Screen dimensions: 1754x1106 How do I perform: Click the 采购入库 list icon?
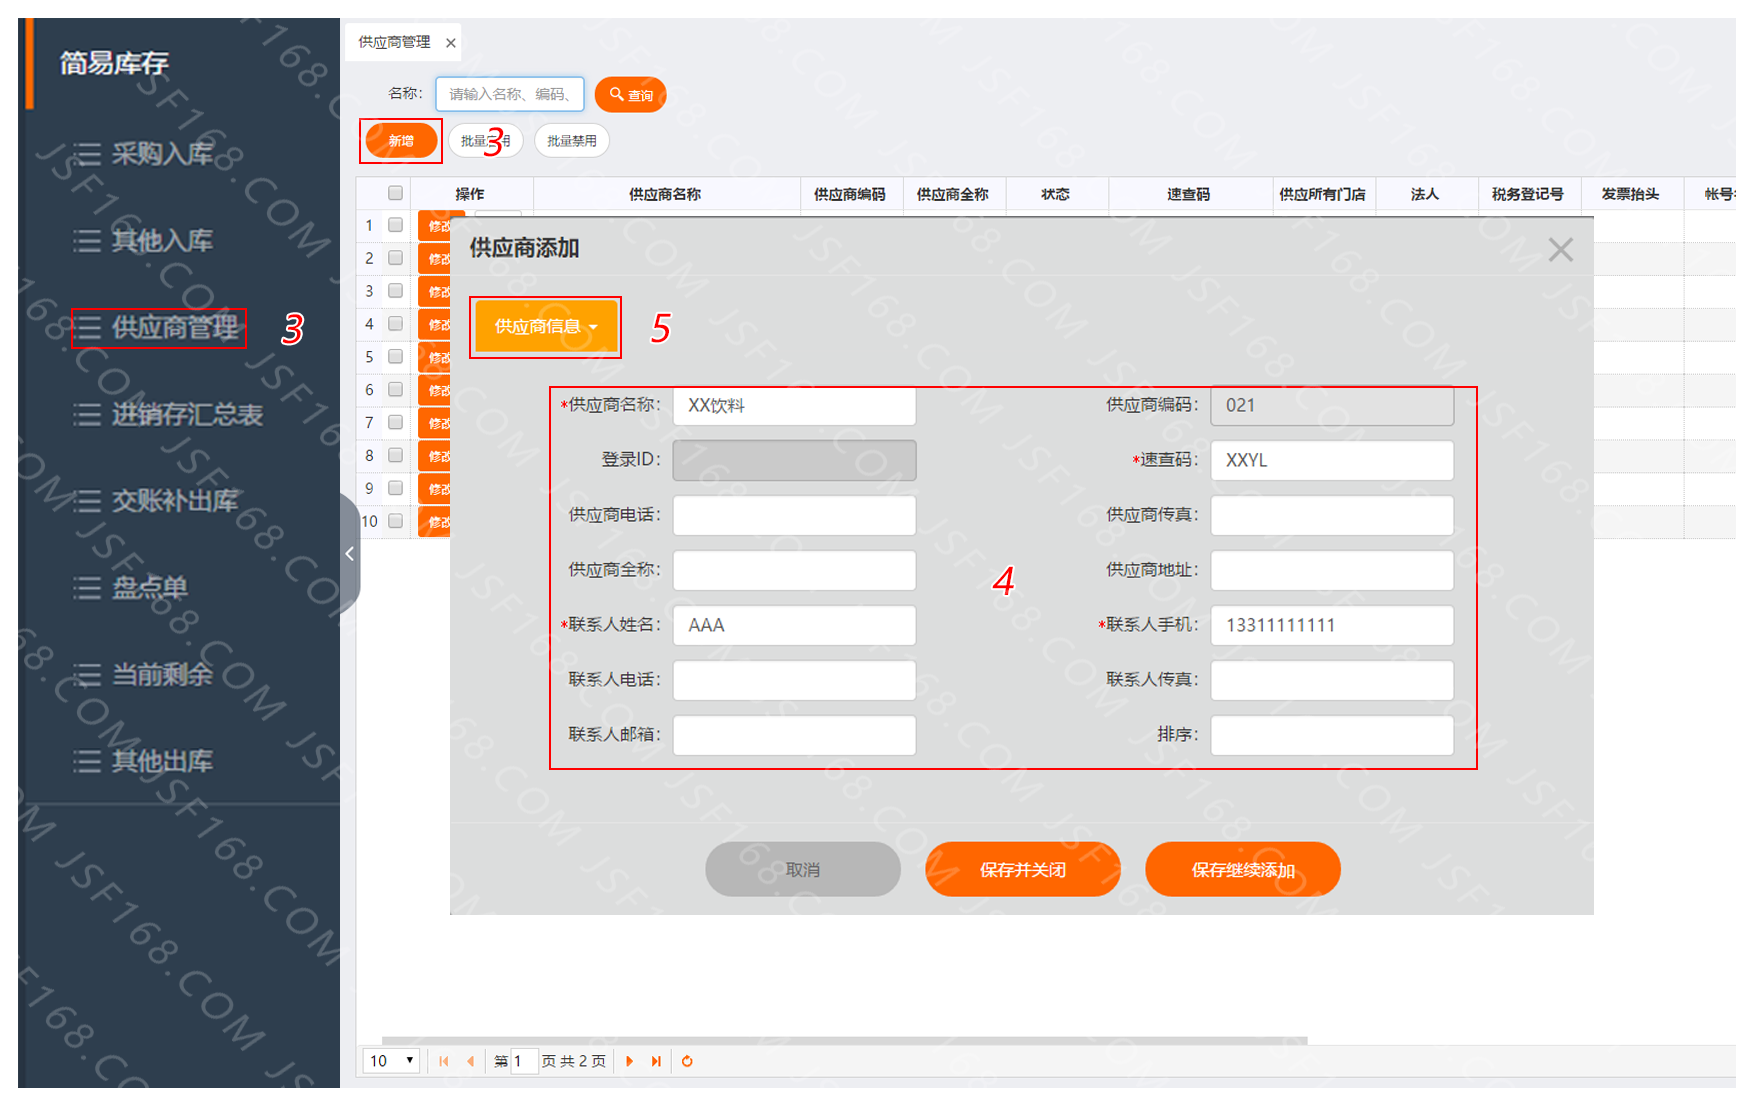coord(87,153)
